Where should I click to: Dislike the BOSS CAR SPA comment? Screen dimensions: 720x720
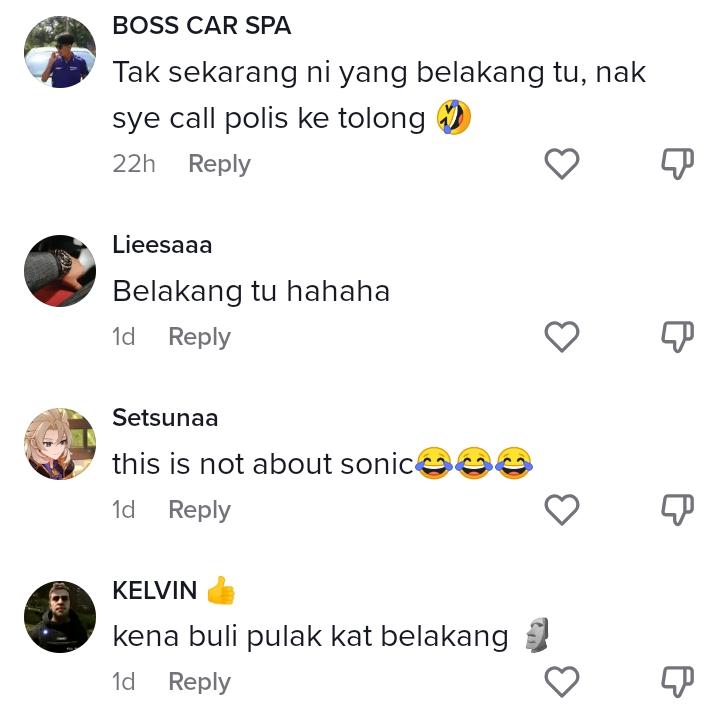click(x=678, y=163)
